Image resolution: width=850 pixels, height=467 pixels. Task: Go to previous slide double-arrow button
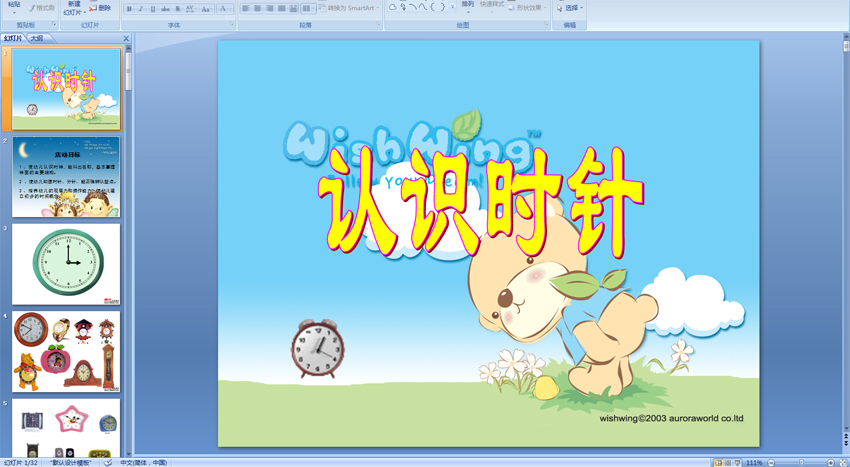(x=846, y=436)
